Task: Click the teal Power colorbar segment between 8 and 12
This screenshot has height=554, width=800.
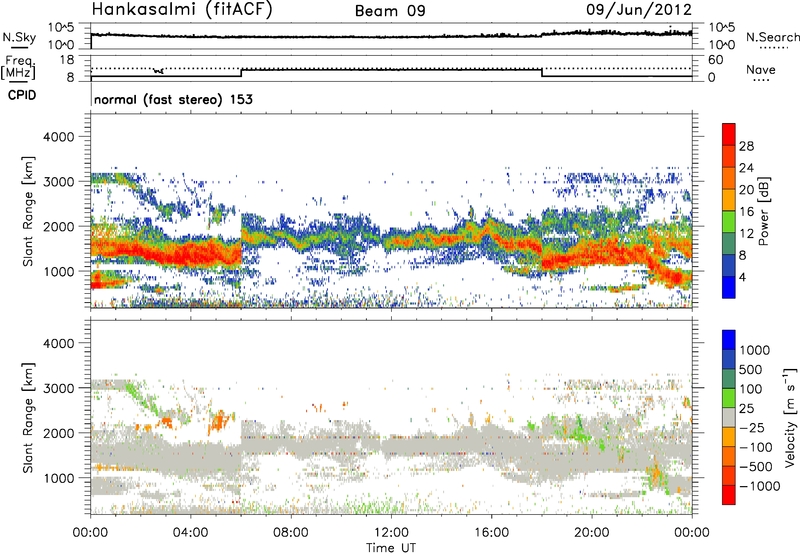Action: 729,243
